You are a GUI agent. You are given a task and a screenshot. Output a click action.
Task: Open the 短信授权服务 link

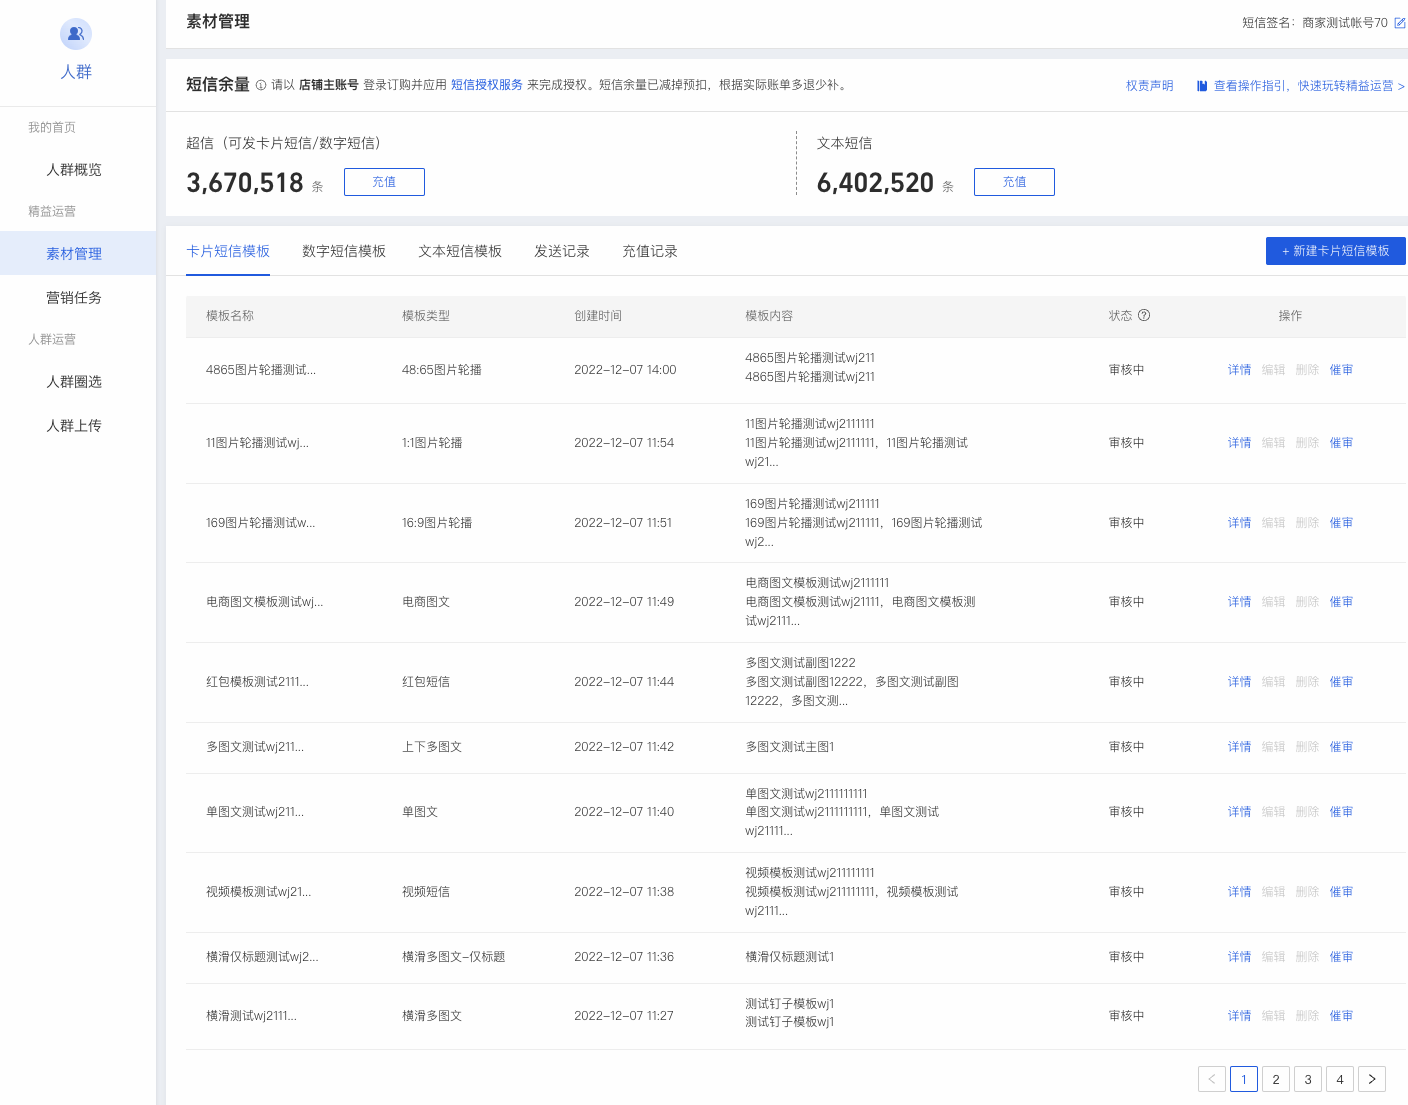pos(487,85)
